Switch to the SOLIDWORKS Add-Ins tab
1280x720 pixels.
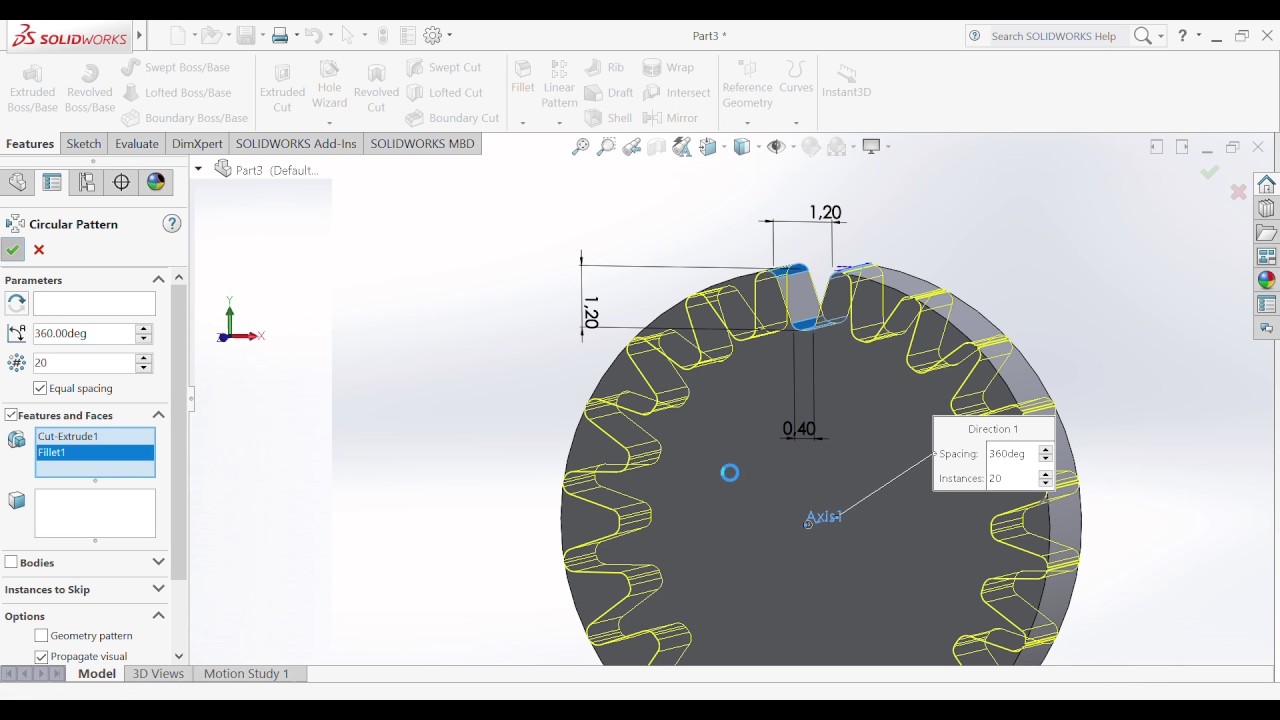tap(296, 144)
